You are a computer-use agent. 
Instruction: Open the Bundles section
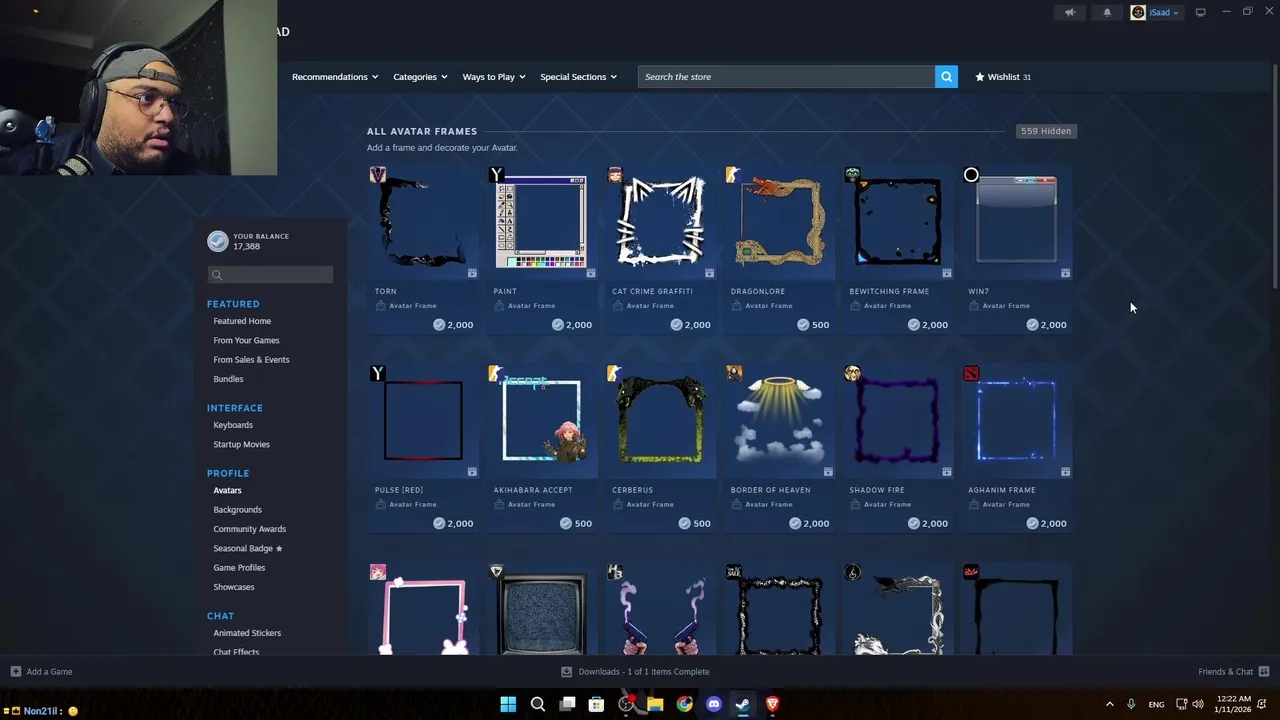(228, 379)
